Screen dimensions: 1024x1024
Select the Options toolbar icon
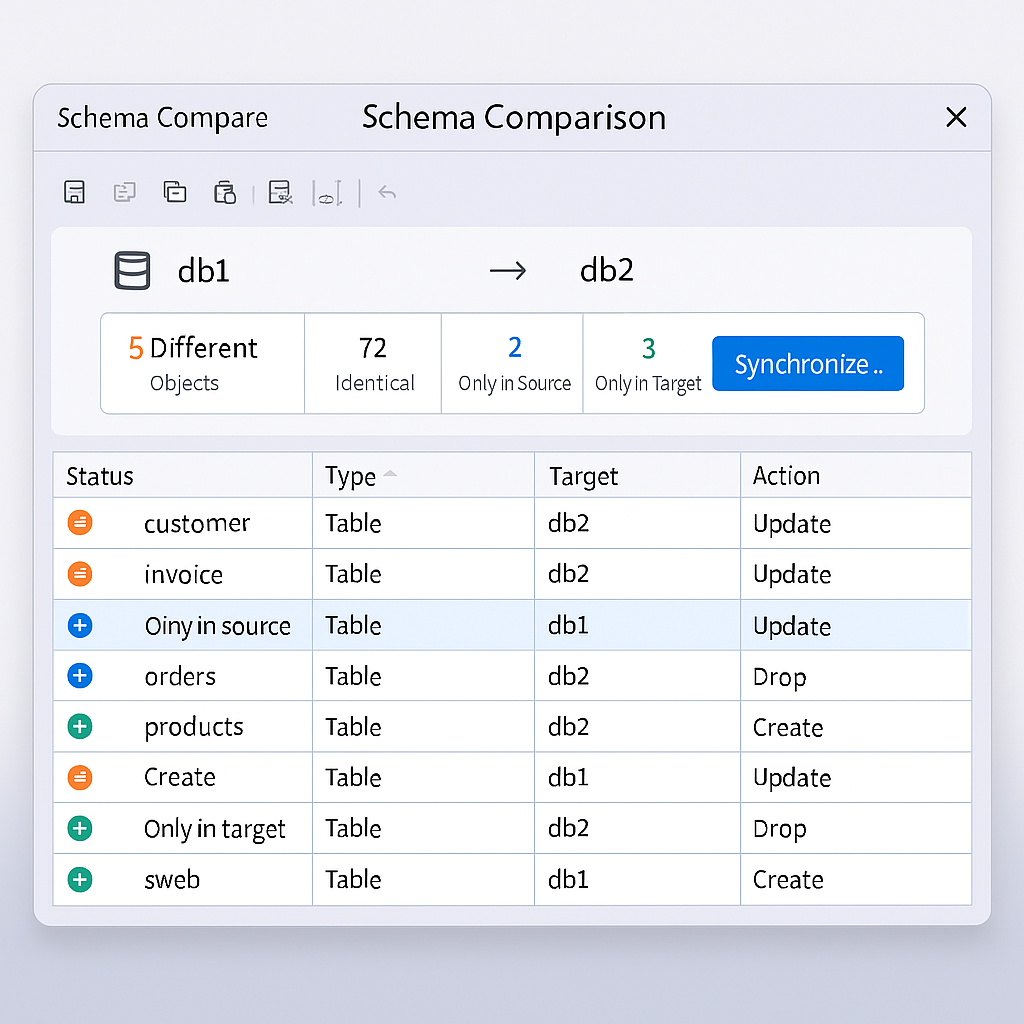[x=330, y=192]
